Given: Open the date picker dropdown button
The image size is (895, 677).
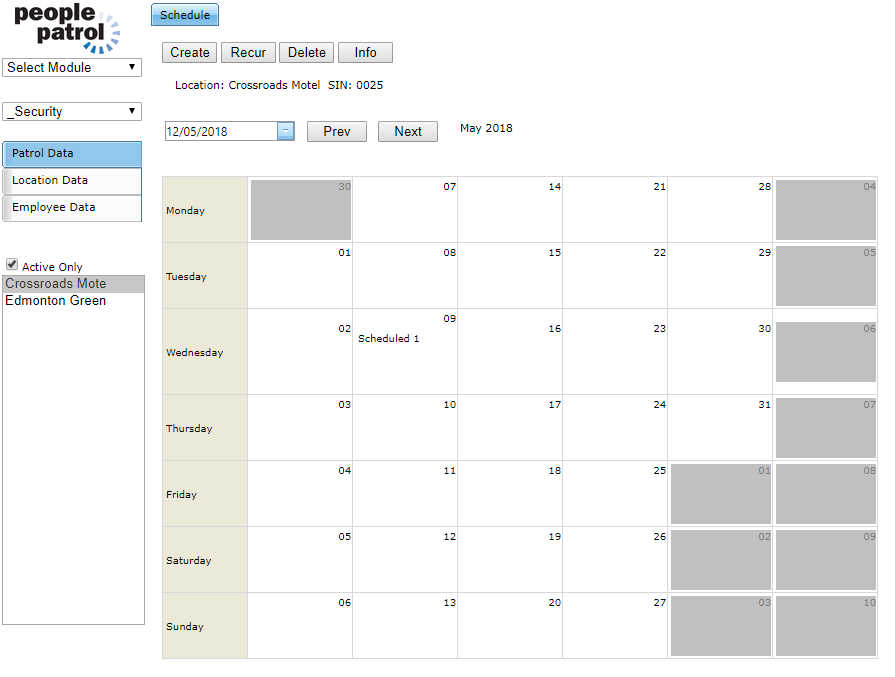Looking at the screenshot, I should point(286,131).
